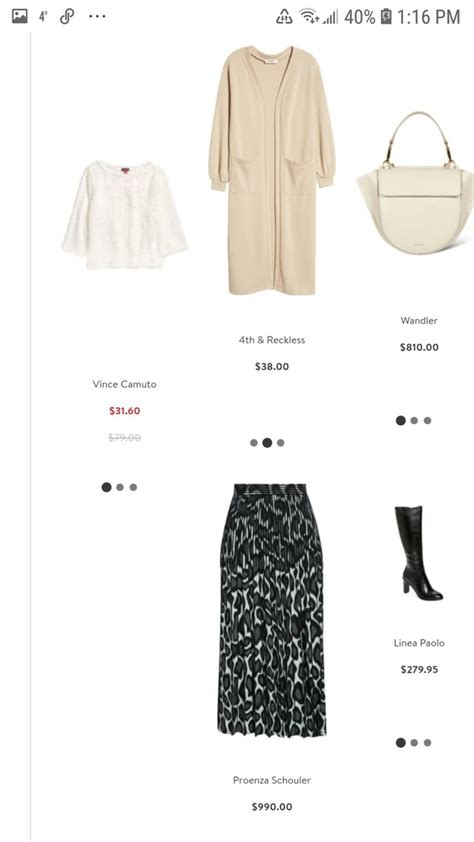Select first carousel dot under 4th & Reckless
The height and width of the screenshot is (842, 474).
click(254, 443)
